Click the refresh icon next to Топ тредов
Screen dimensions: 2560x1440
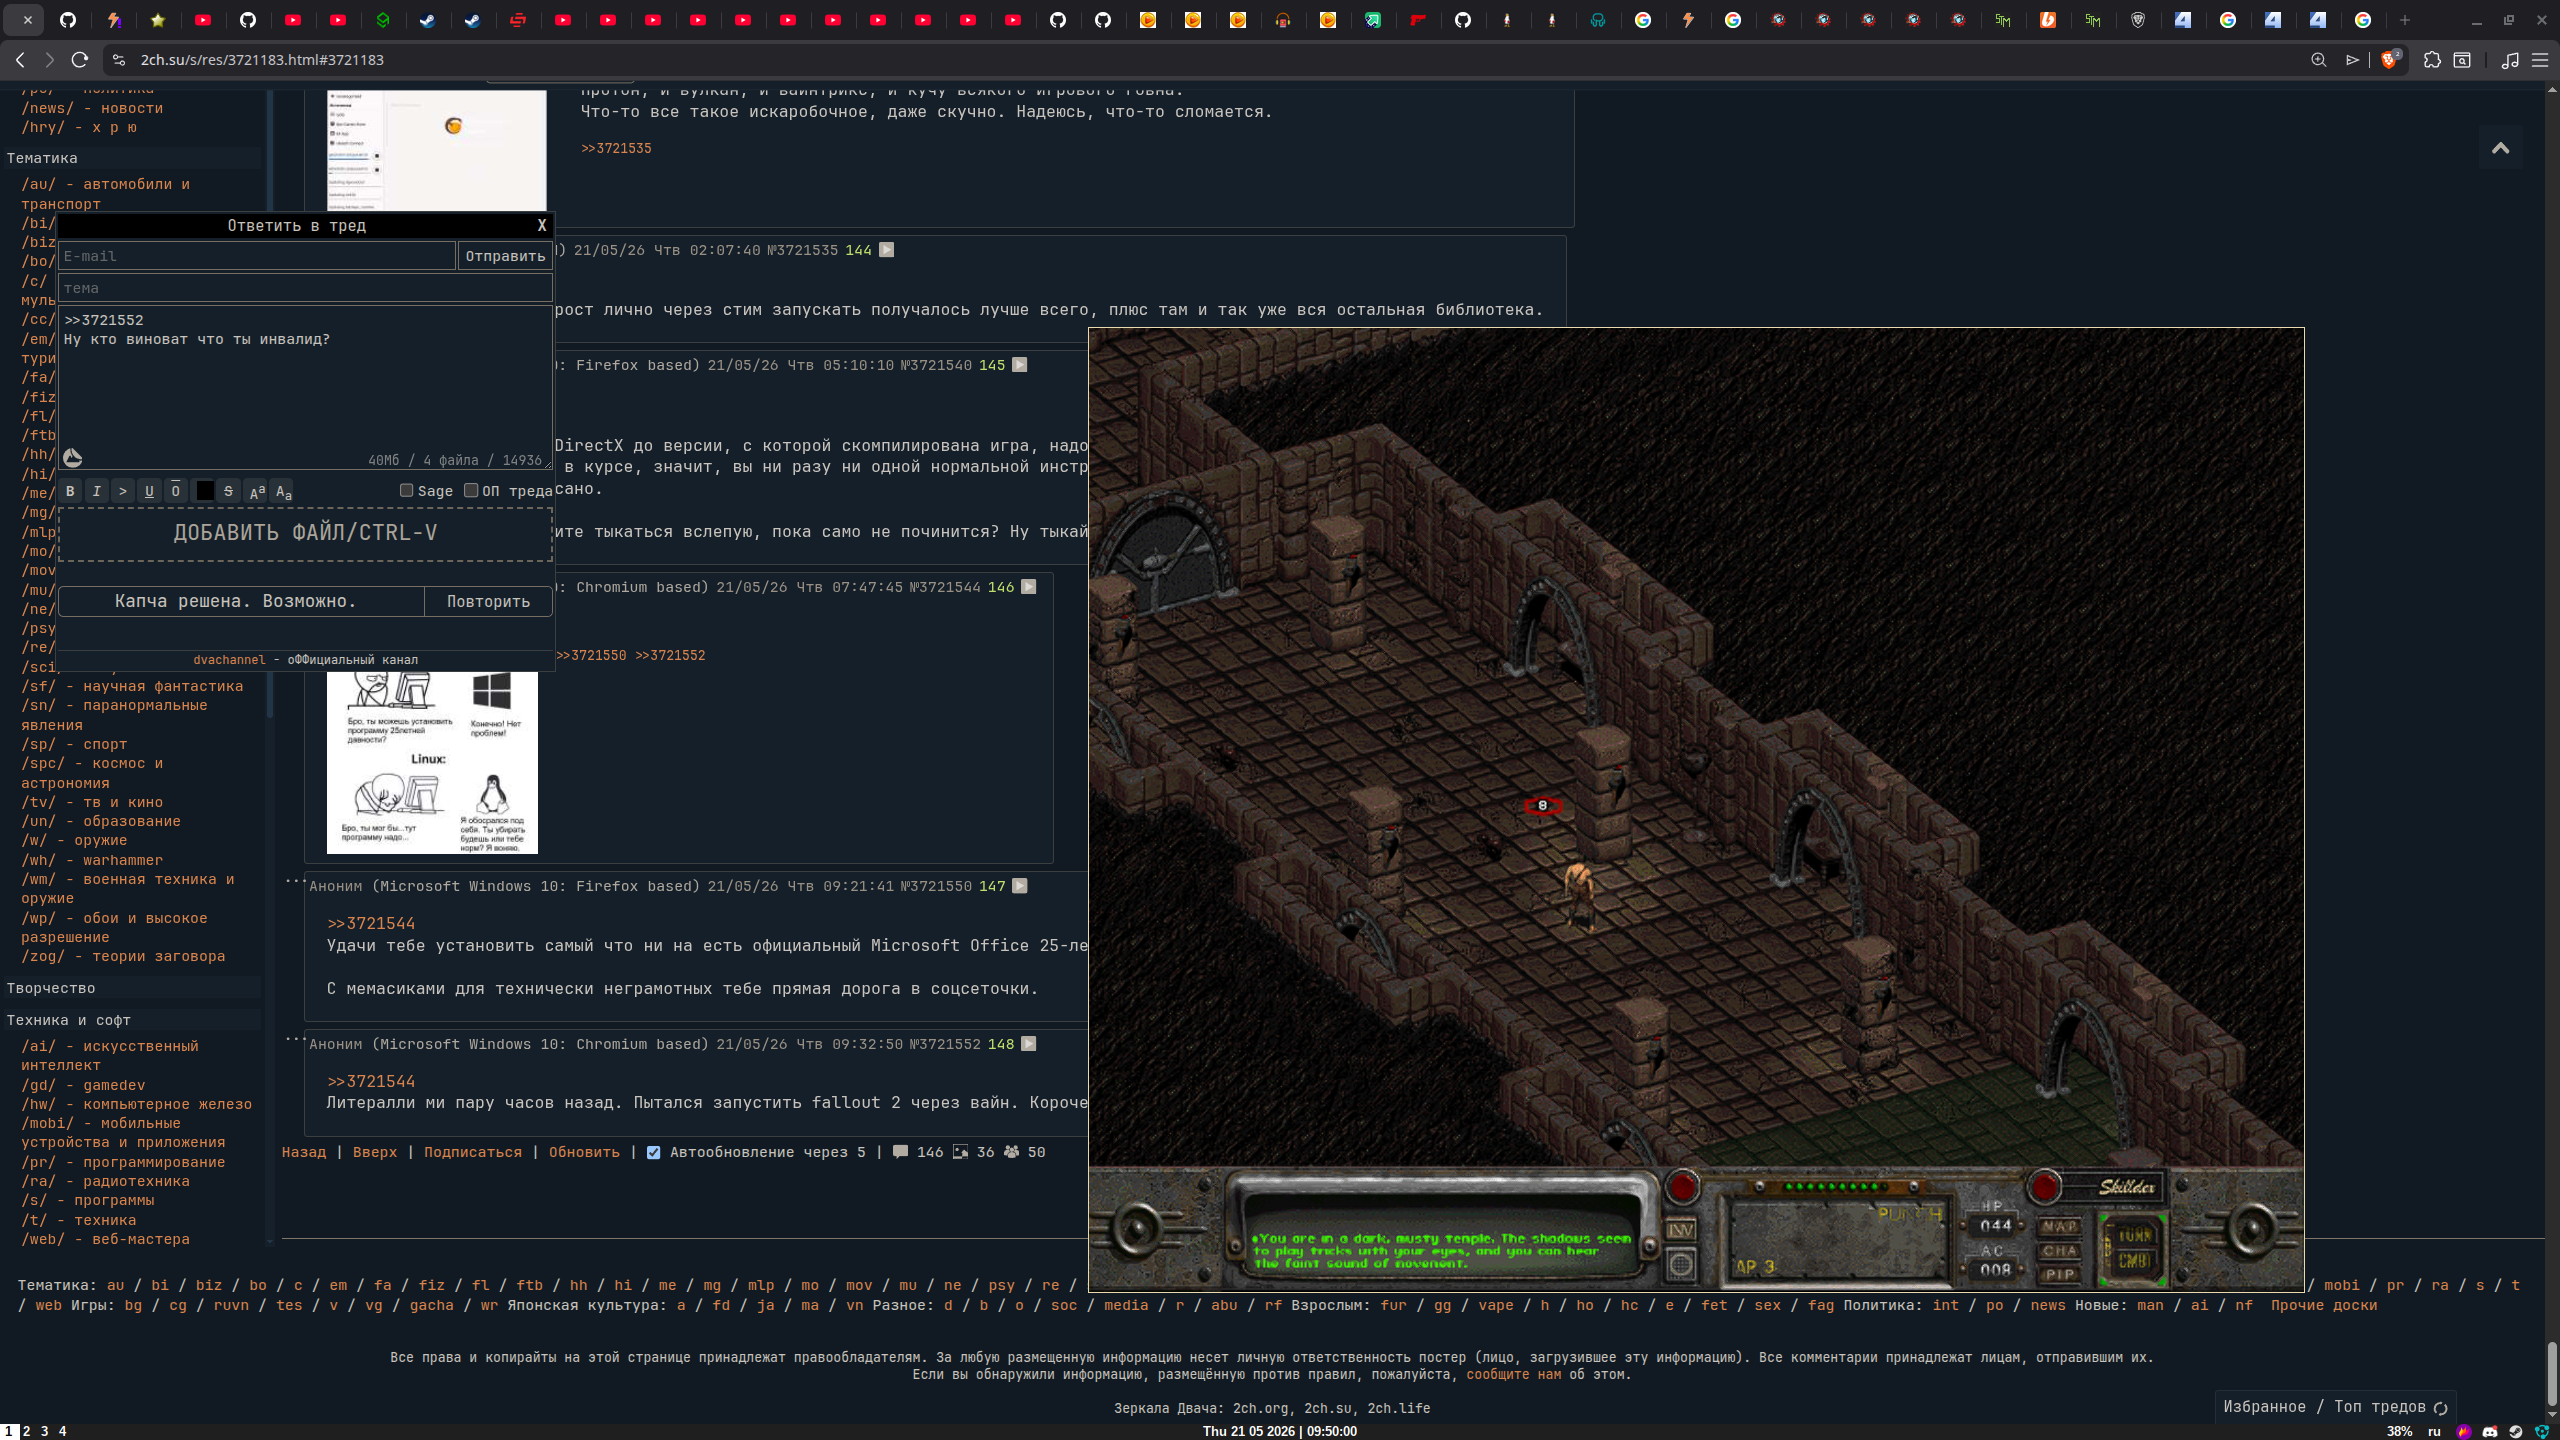(2440, 1408)
